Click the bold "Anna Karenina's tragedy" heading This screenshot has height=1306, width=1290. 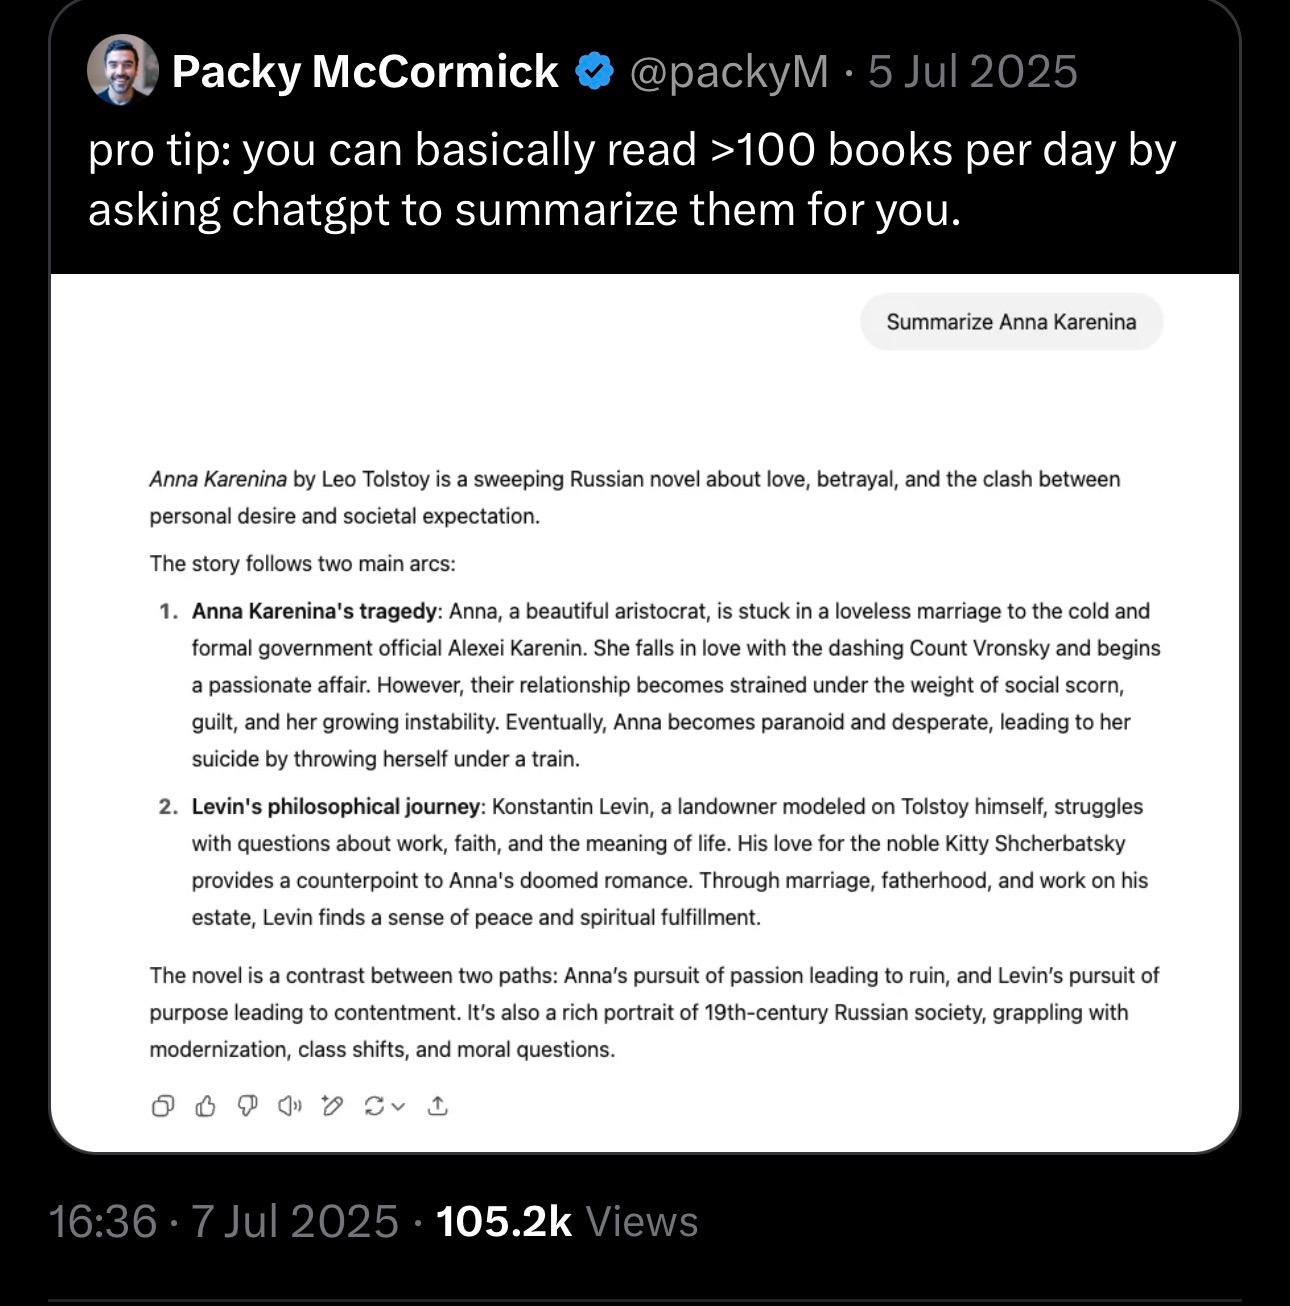314,611
